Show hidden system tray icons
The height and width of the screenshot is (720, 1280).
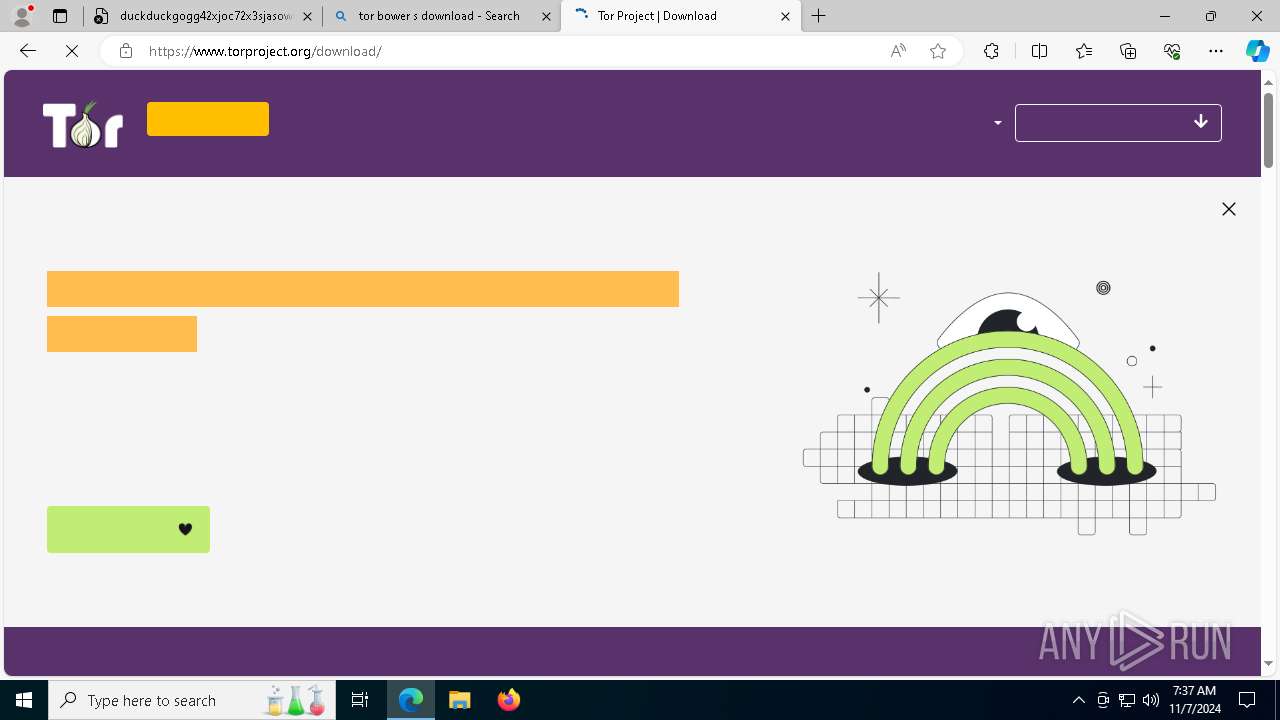pyautogui.click(x=1078, y=700)
